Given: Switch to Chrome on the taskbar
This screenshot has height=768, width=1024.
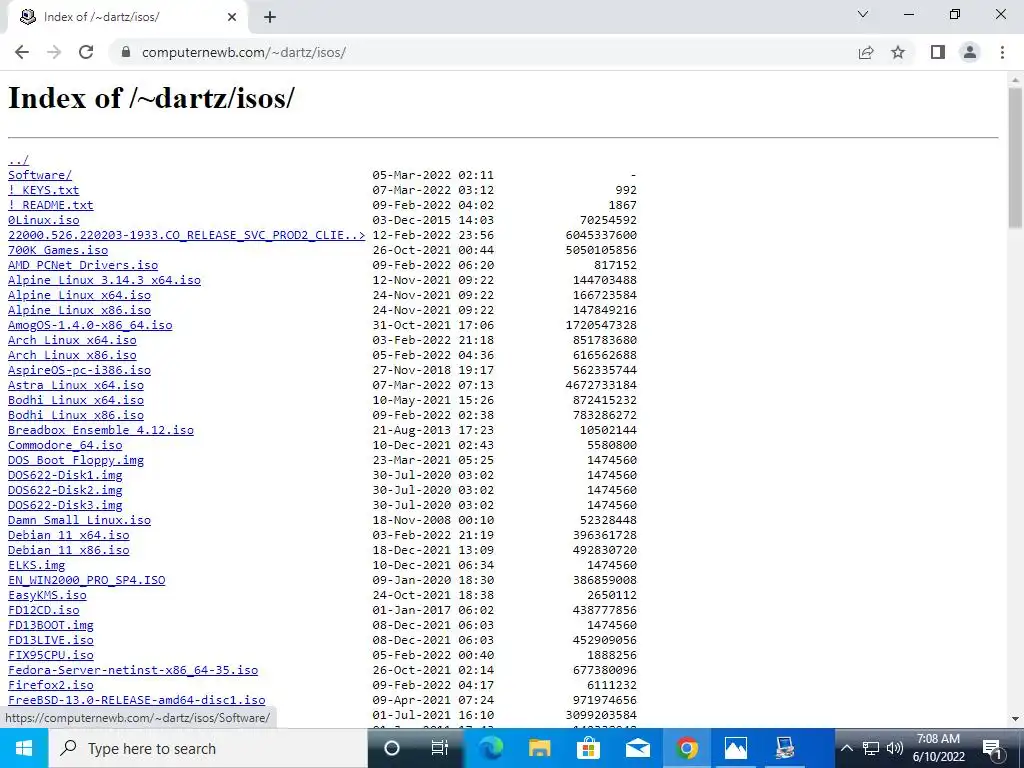Looking at the screenshot, I should 686,748.
